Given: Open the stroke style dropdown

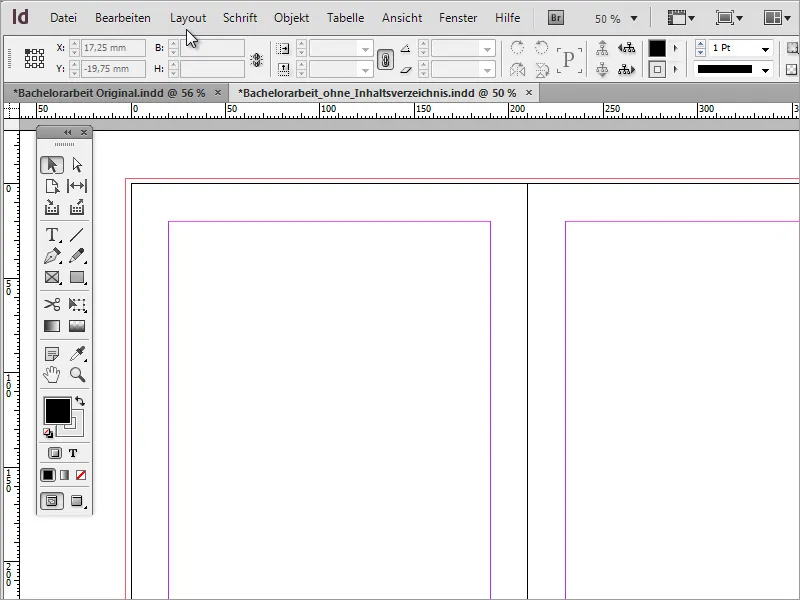Looking at the screenshot, I should pyautogui.click(x=765, y=70).
